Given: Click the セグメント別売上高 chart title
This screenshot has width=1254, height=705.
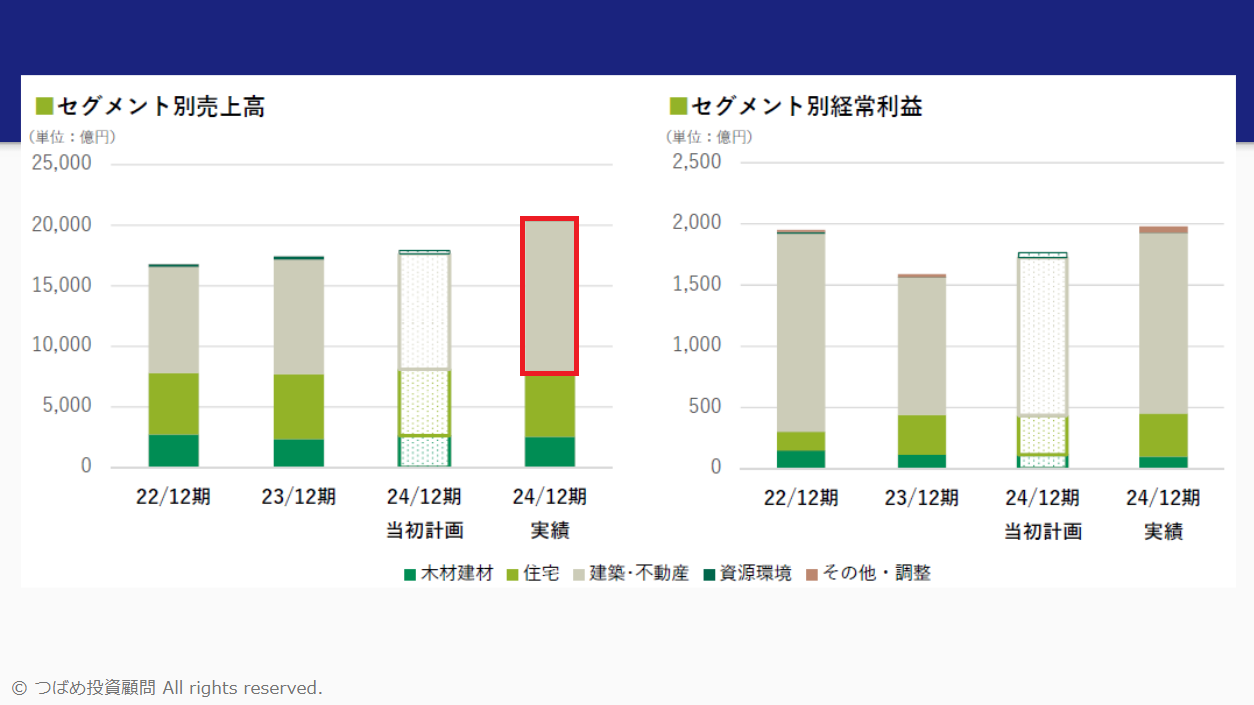Looking at the screenshot, I should coord(160,106).
